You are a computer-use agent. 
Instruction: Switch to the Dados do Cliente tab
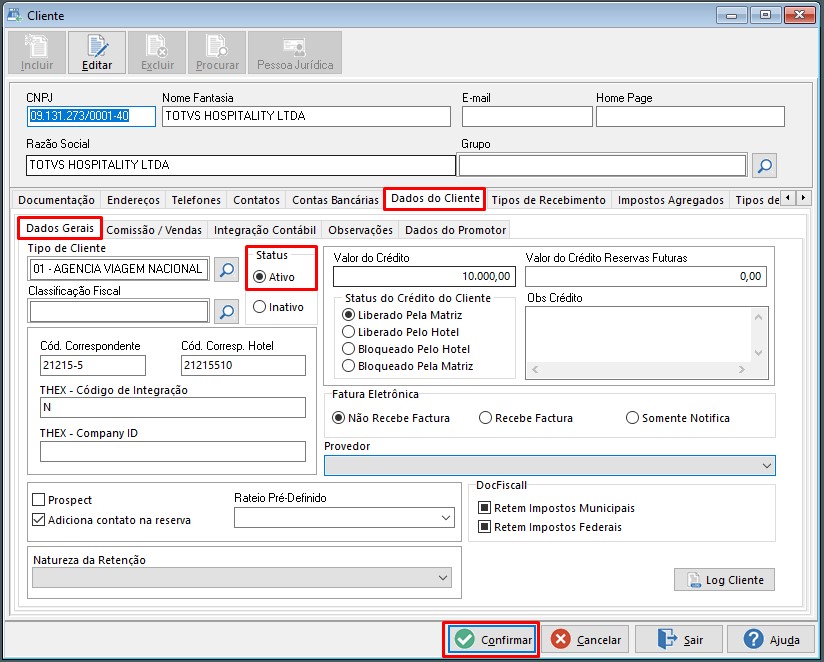pos(435,199)
